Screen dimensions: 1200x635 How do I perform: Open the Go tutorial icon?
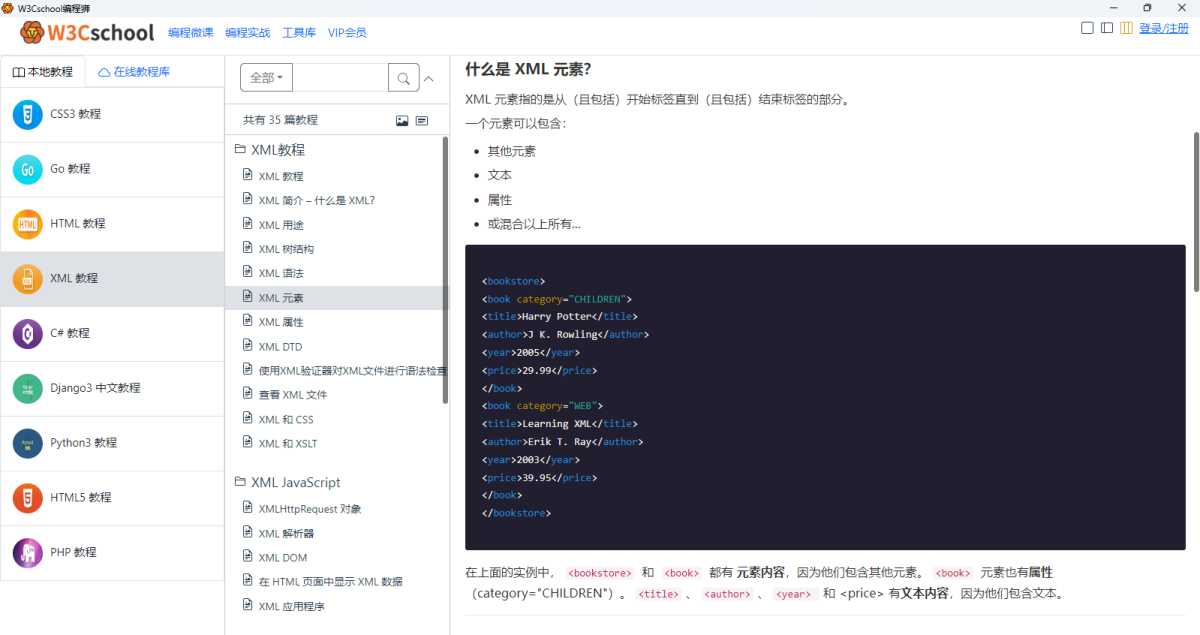[28, 169]
